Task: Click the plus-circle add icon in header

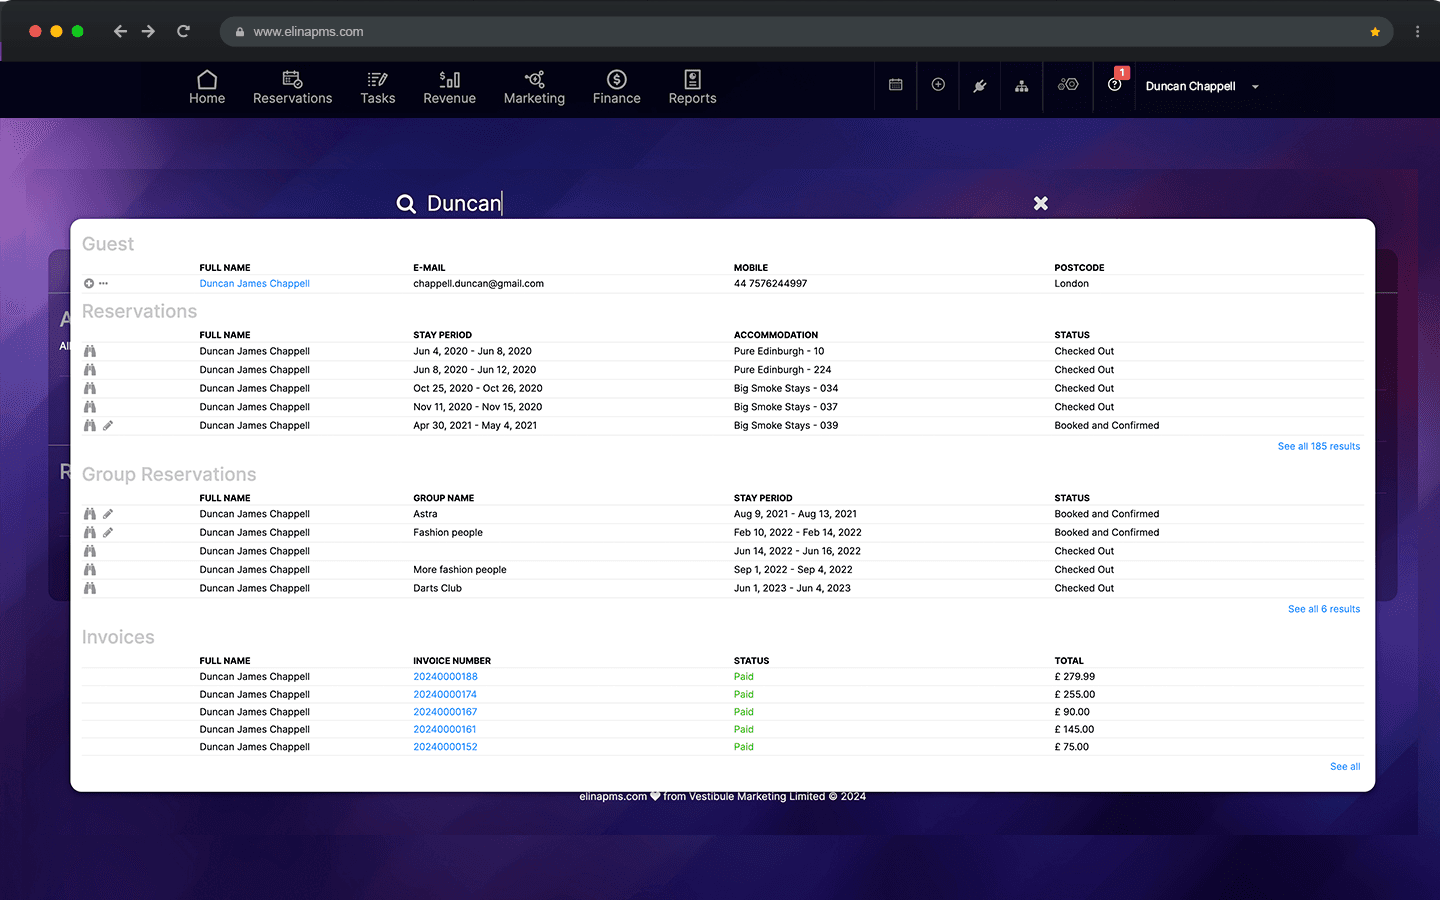Action: click(938, 85)
